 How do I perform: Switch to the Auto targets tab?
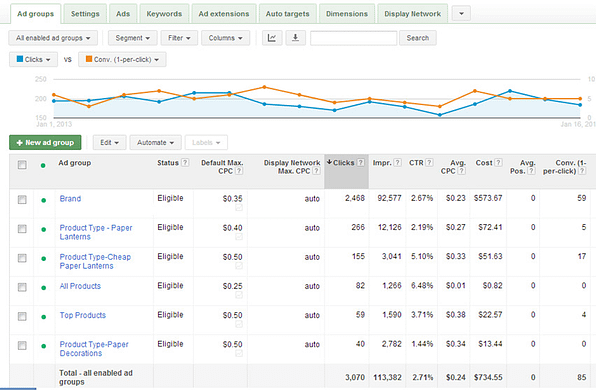(287, 14)
